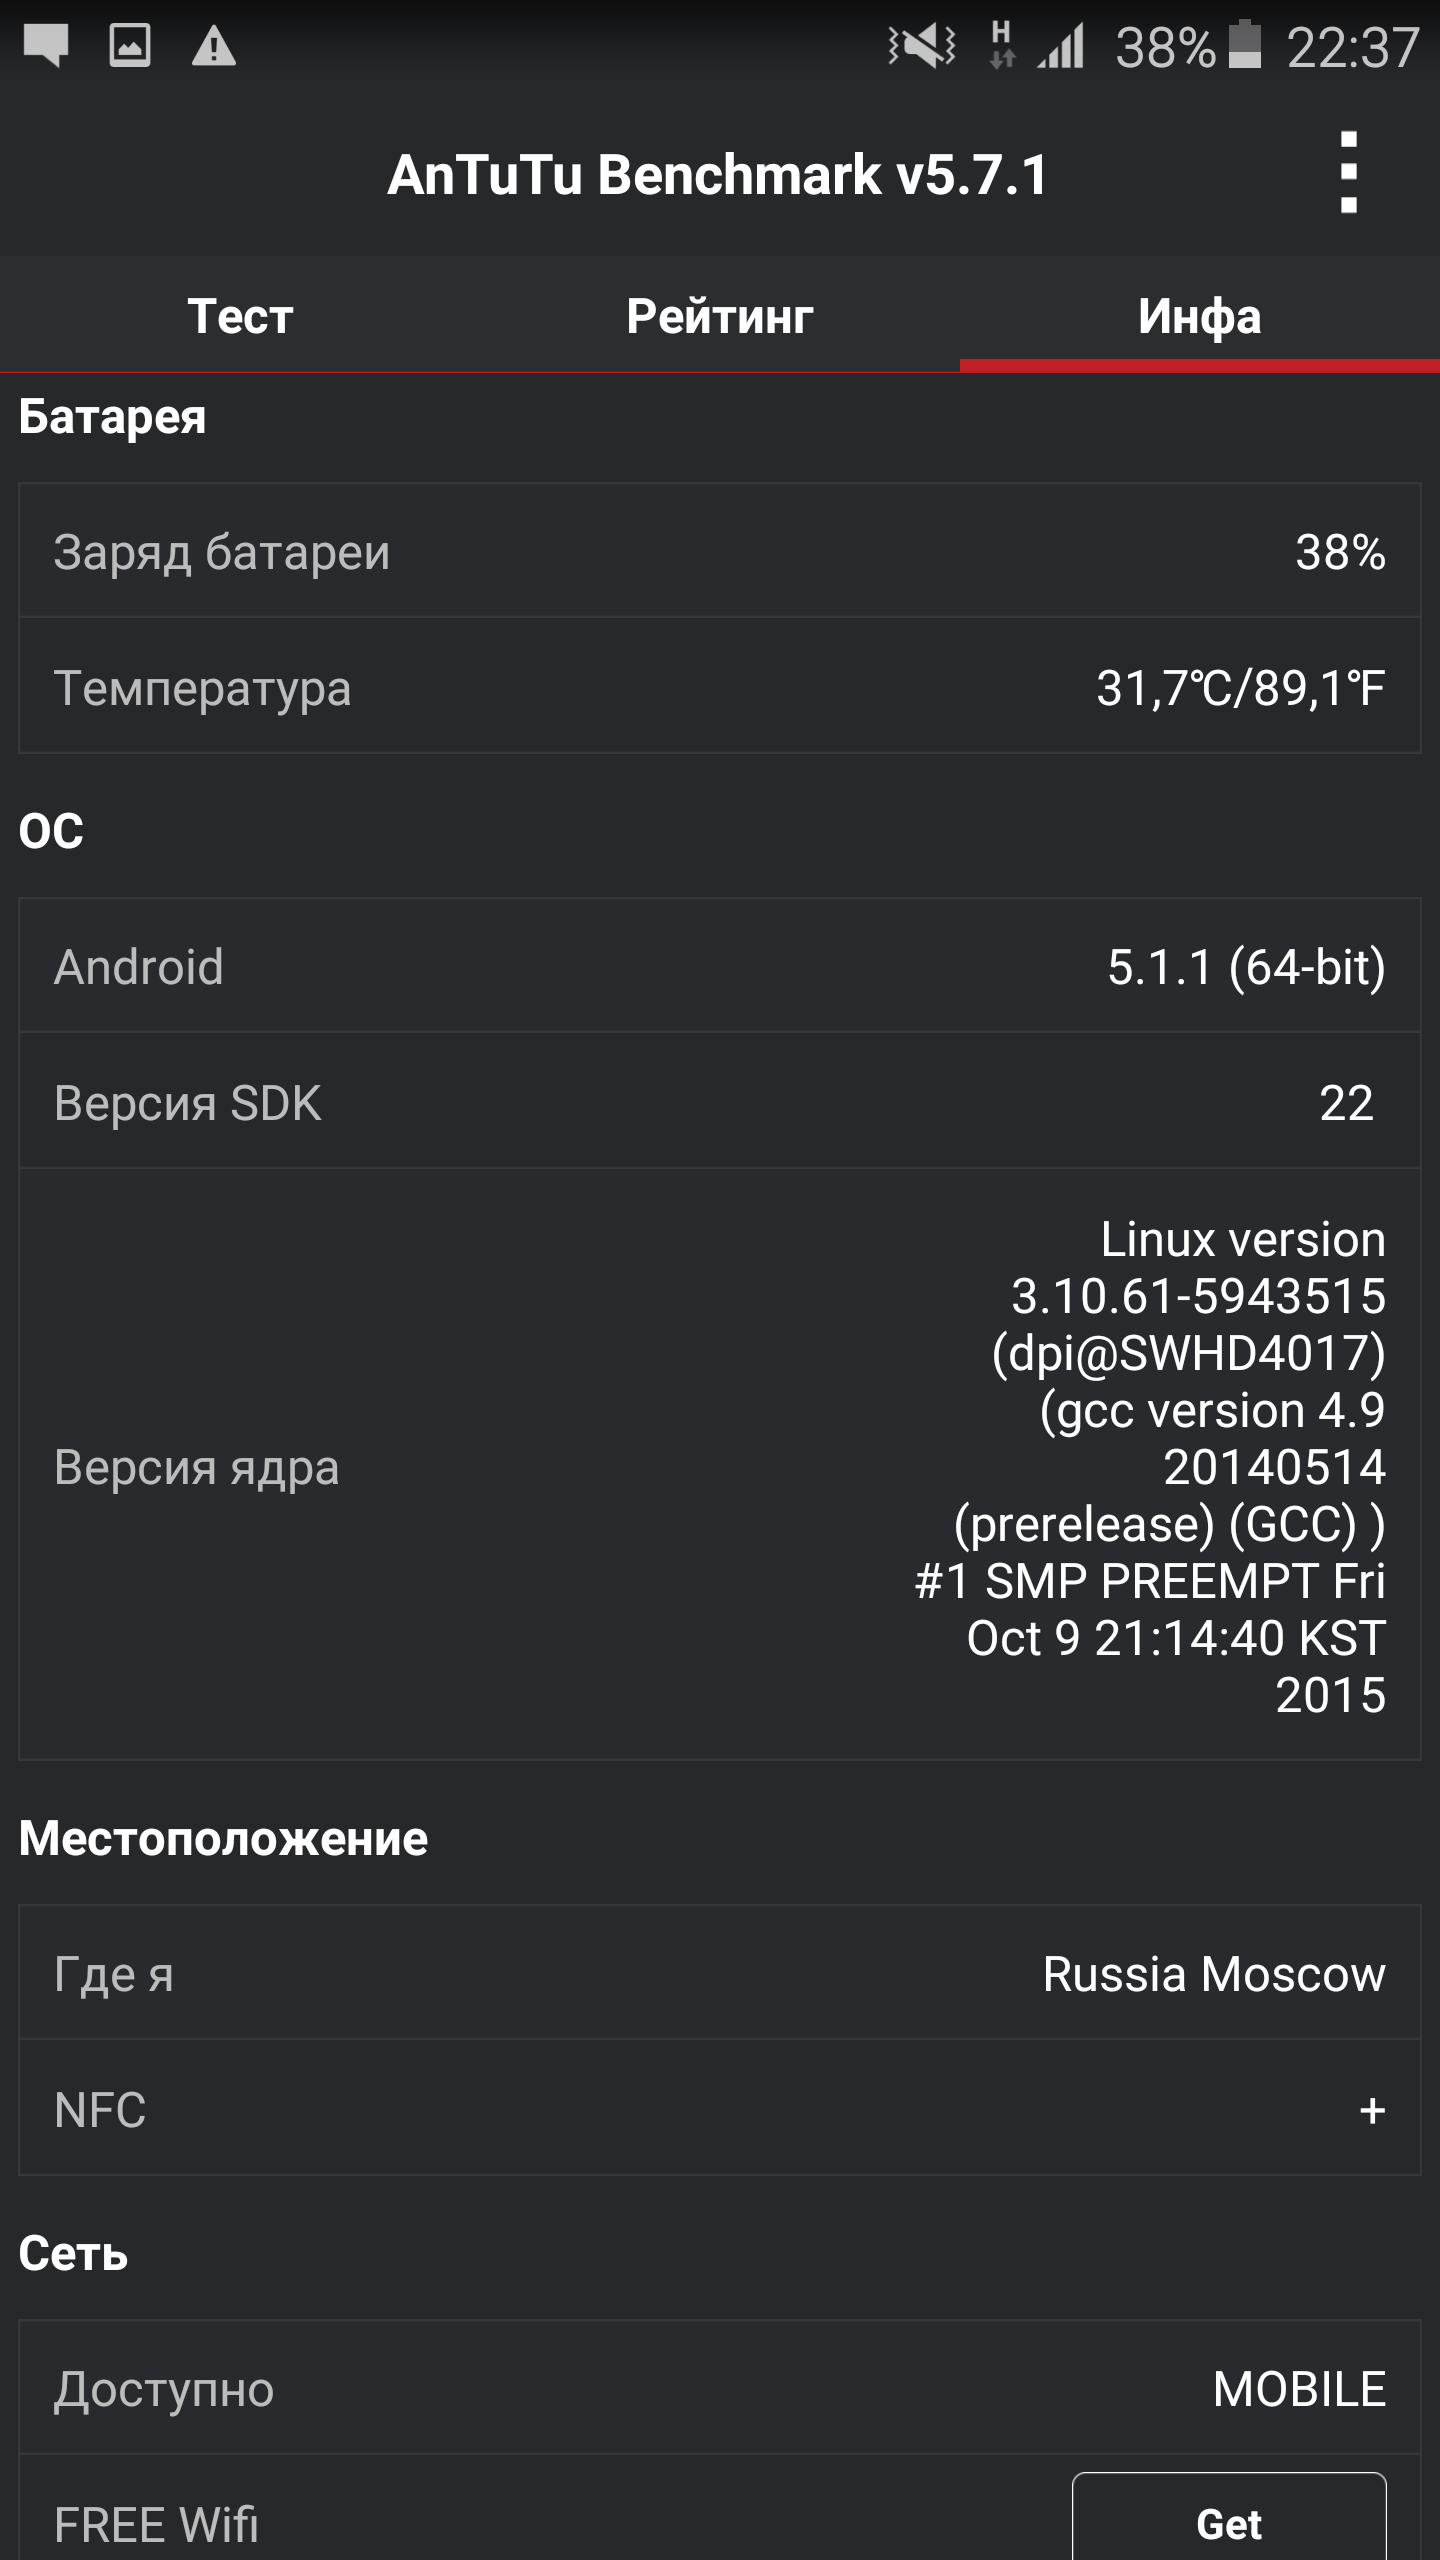
Task: Tap the warning triangle notification icon
Action: pos(214,46)
